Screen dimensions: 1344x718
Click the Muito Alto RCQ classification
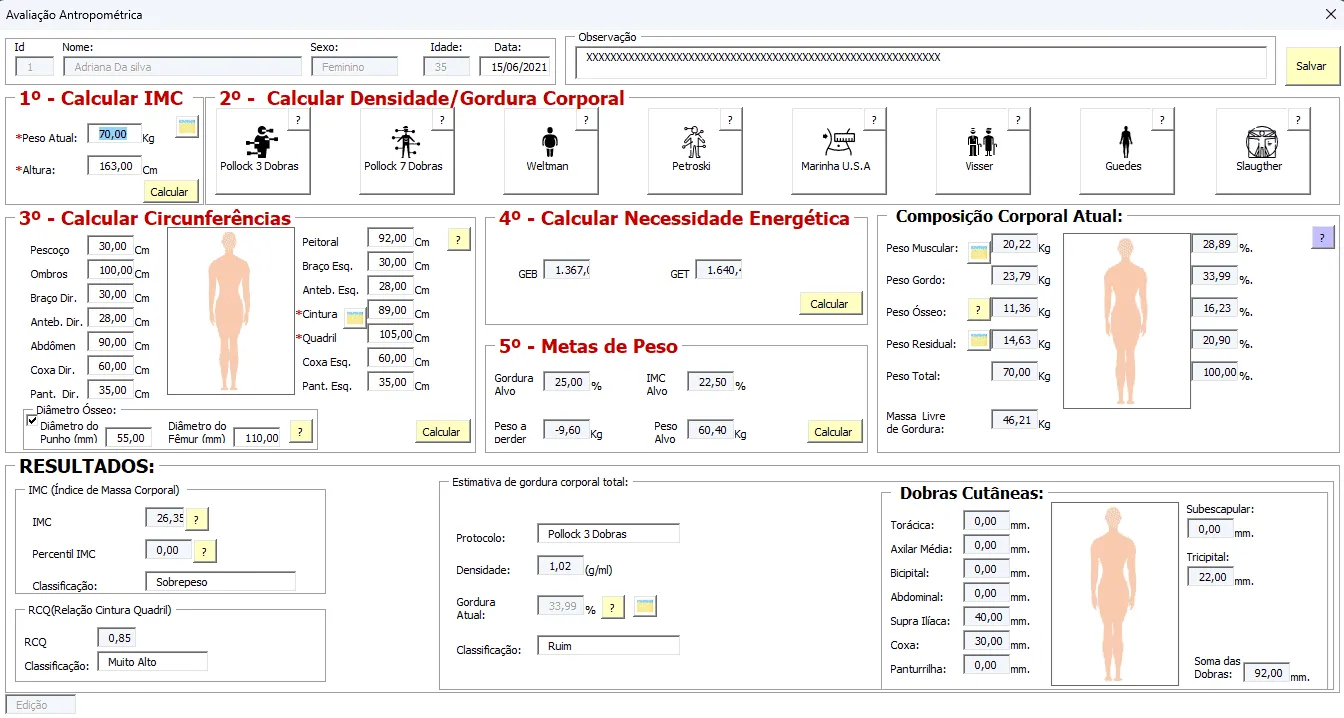pos(132,662)
